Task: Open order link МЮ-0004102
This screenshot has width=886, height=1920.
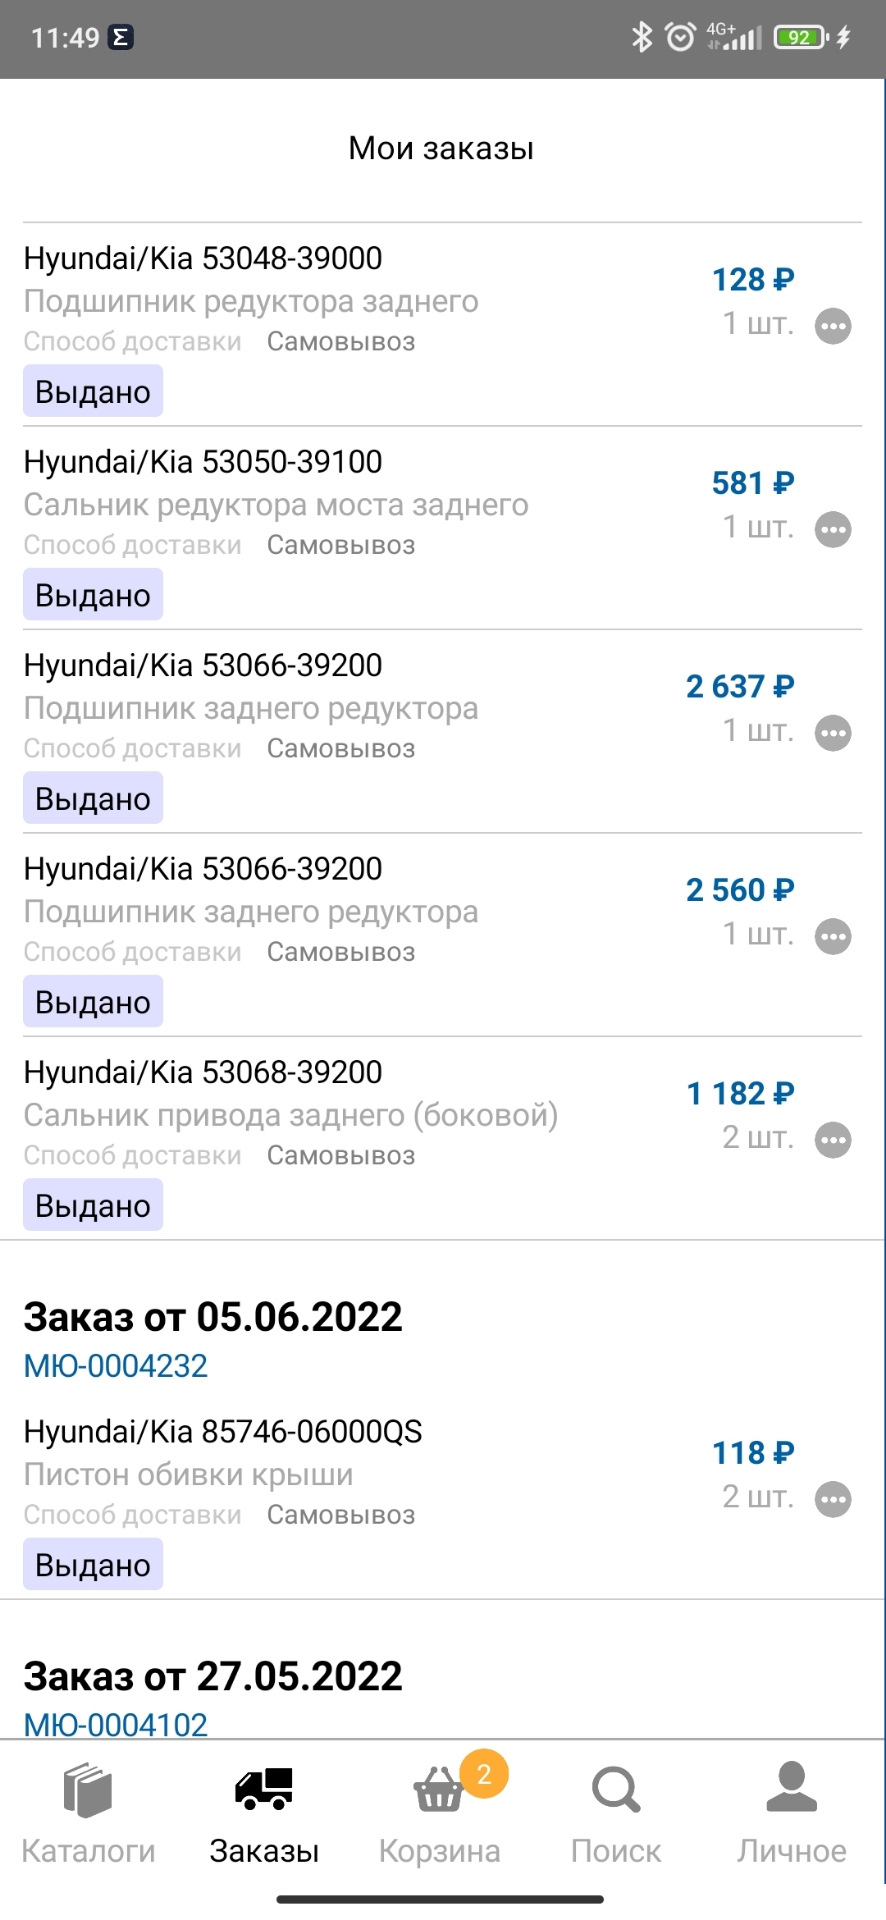Action: (116, 1724)
